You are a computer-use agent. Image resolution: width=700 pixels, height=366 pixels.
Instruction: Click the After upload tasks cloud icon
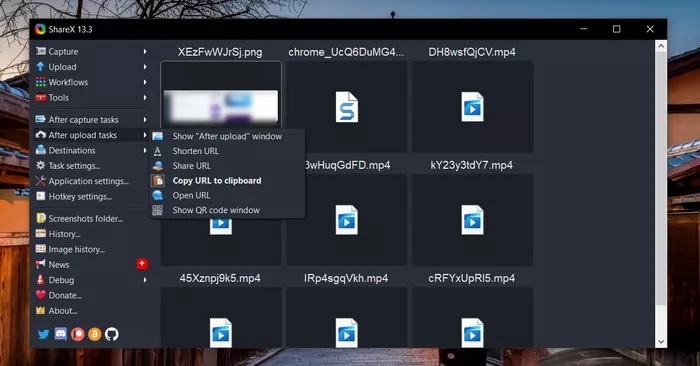coord(41,135)
